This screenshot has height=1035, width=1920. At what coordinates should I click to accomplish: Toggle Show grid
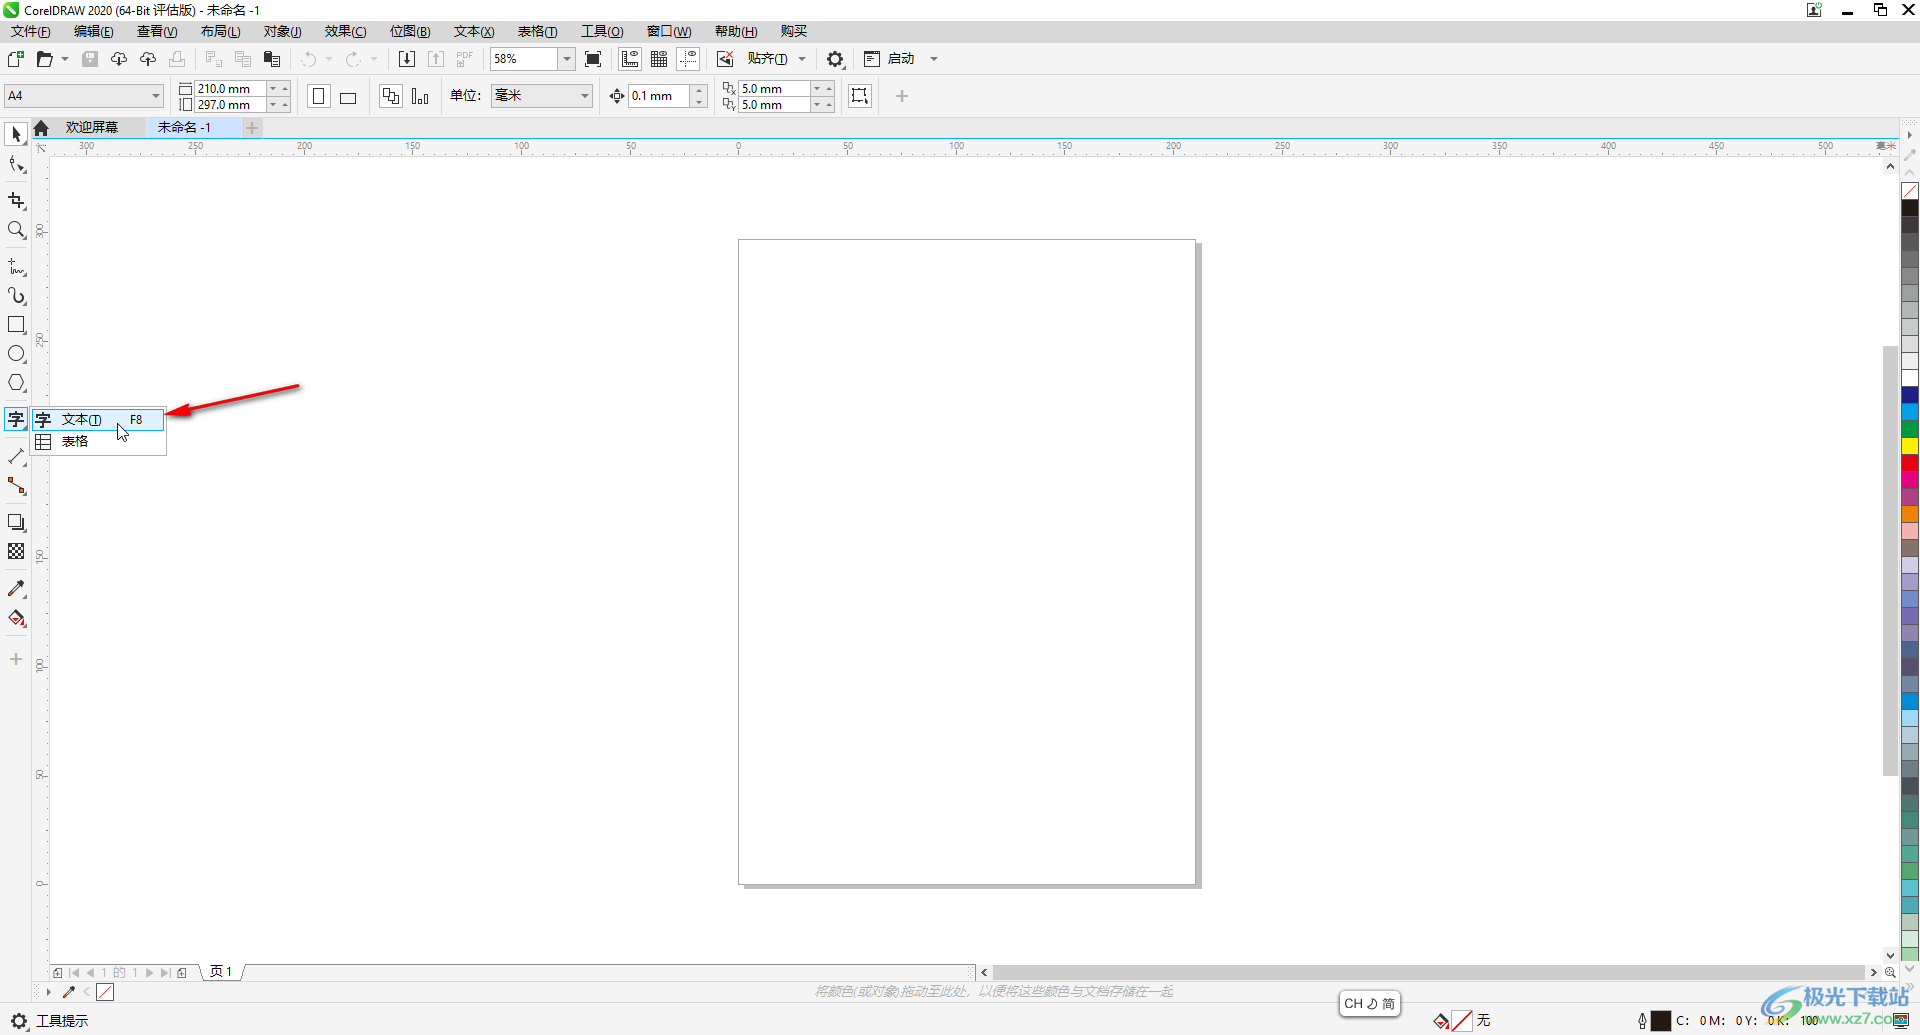coord(659,59)
